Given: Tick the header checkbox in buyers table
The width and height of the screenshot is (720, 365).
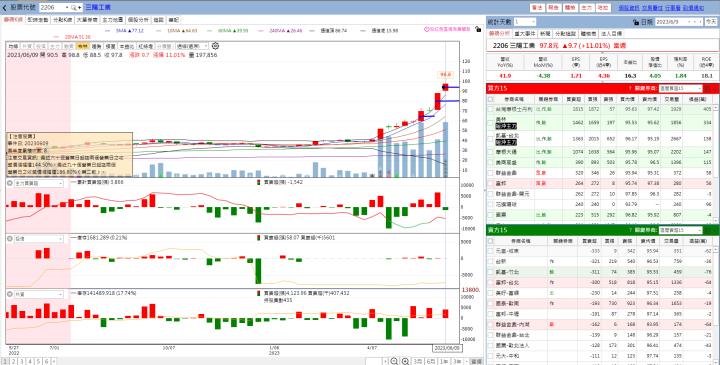Looking at the screenshot, I should (491, 99).
